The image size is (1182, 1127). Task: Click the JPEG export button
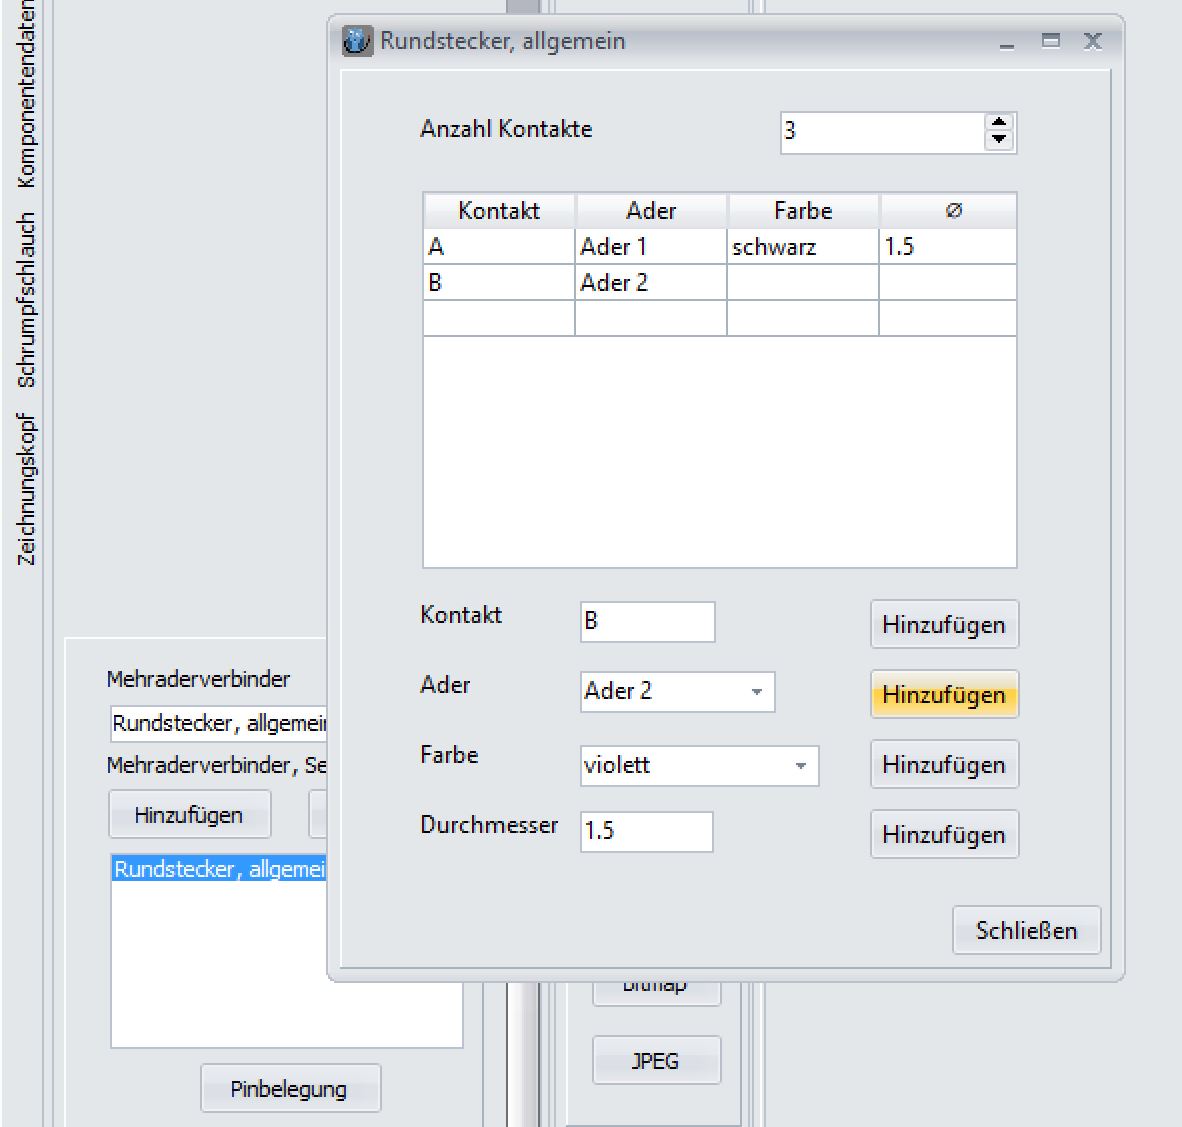tap(655, 1061)
